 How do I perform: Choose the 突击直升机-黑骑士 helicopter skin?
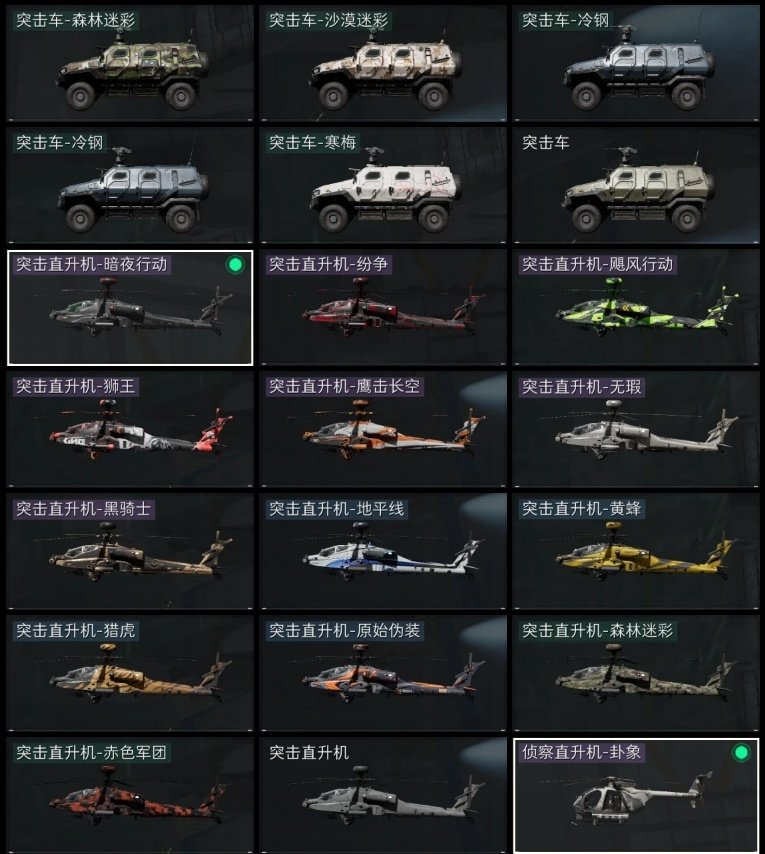[x=130, y=551]
